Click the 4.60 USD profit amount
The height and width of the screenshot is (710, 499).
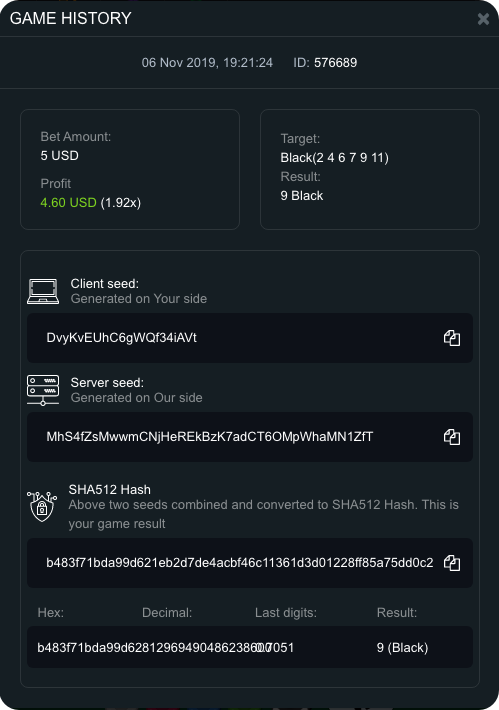[x=68, y=202]
